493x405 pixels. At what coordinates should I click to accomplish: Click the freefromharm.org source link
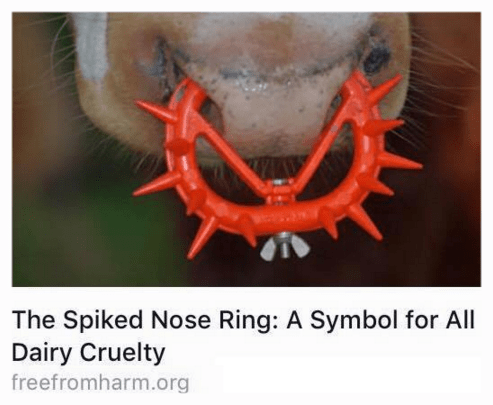click(100, 382)
